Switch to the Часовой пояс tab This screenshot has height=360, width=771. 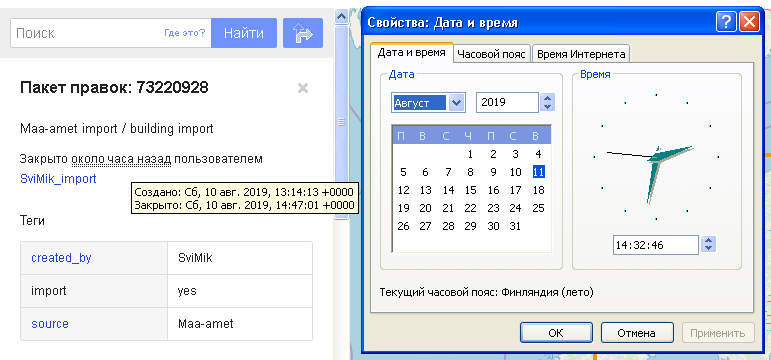click(x=492, y=54)
